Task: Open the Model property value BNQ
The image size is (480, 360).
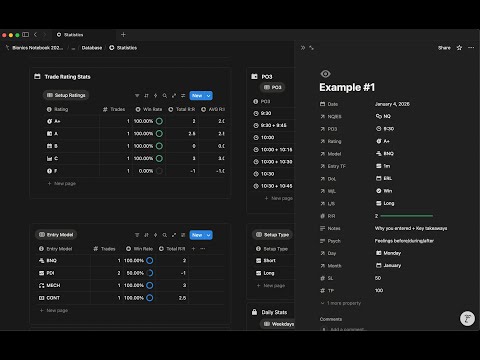Action: pyautogui.click(x=385, y=154)
